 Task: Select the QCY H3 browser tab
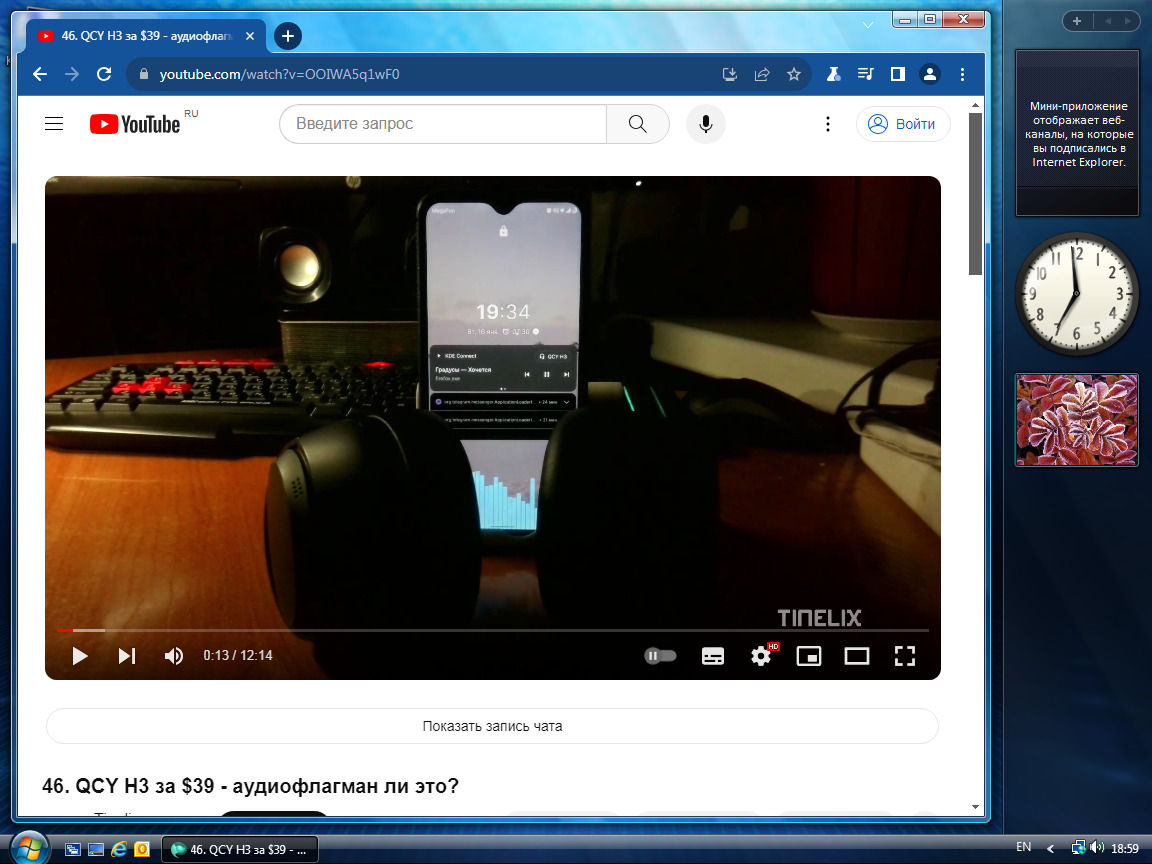[x=146, y=37]
